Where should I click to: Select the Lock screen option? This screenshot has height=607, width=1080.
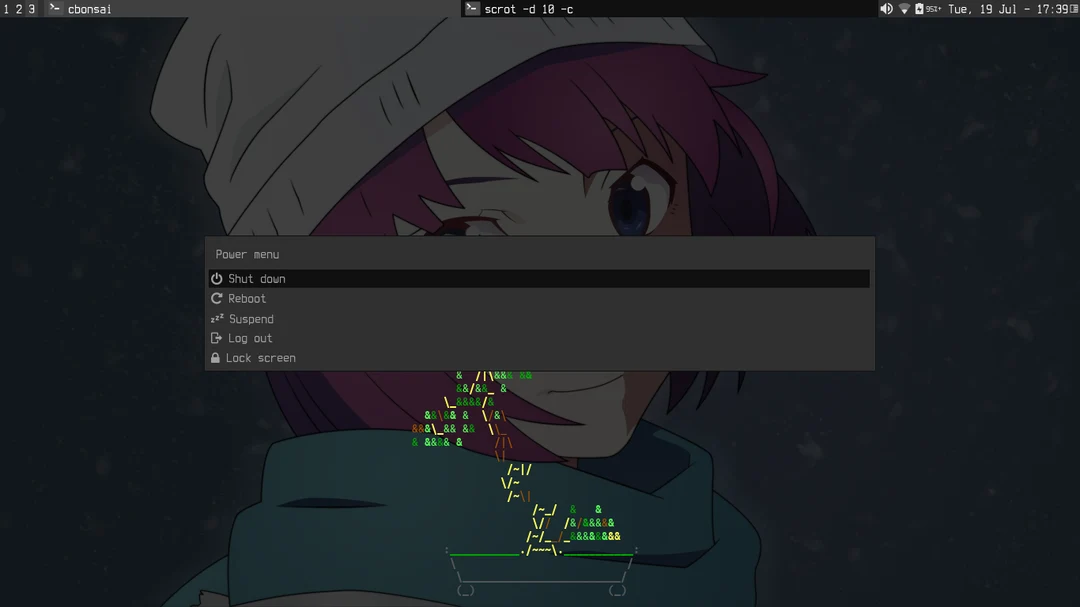[x=262, y=357]
